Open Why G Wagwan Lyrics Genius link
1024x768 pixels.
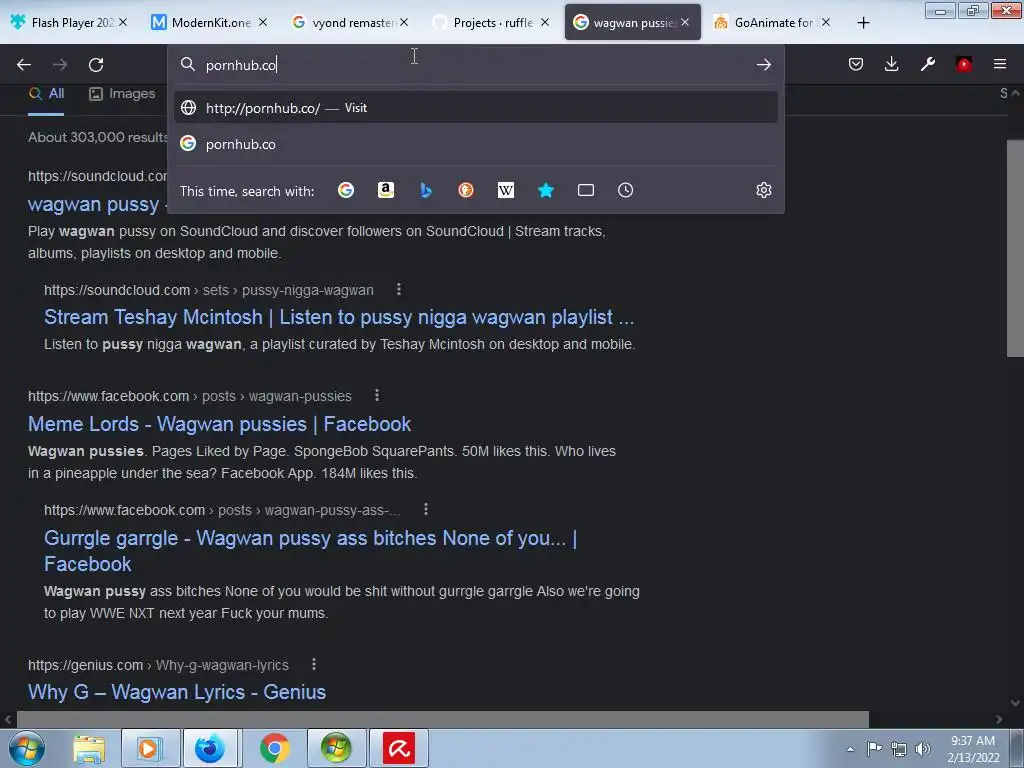(x=177, y=692)
